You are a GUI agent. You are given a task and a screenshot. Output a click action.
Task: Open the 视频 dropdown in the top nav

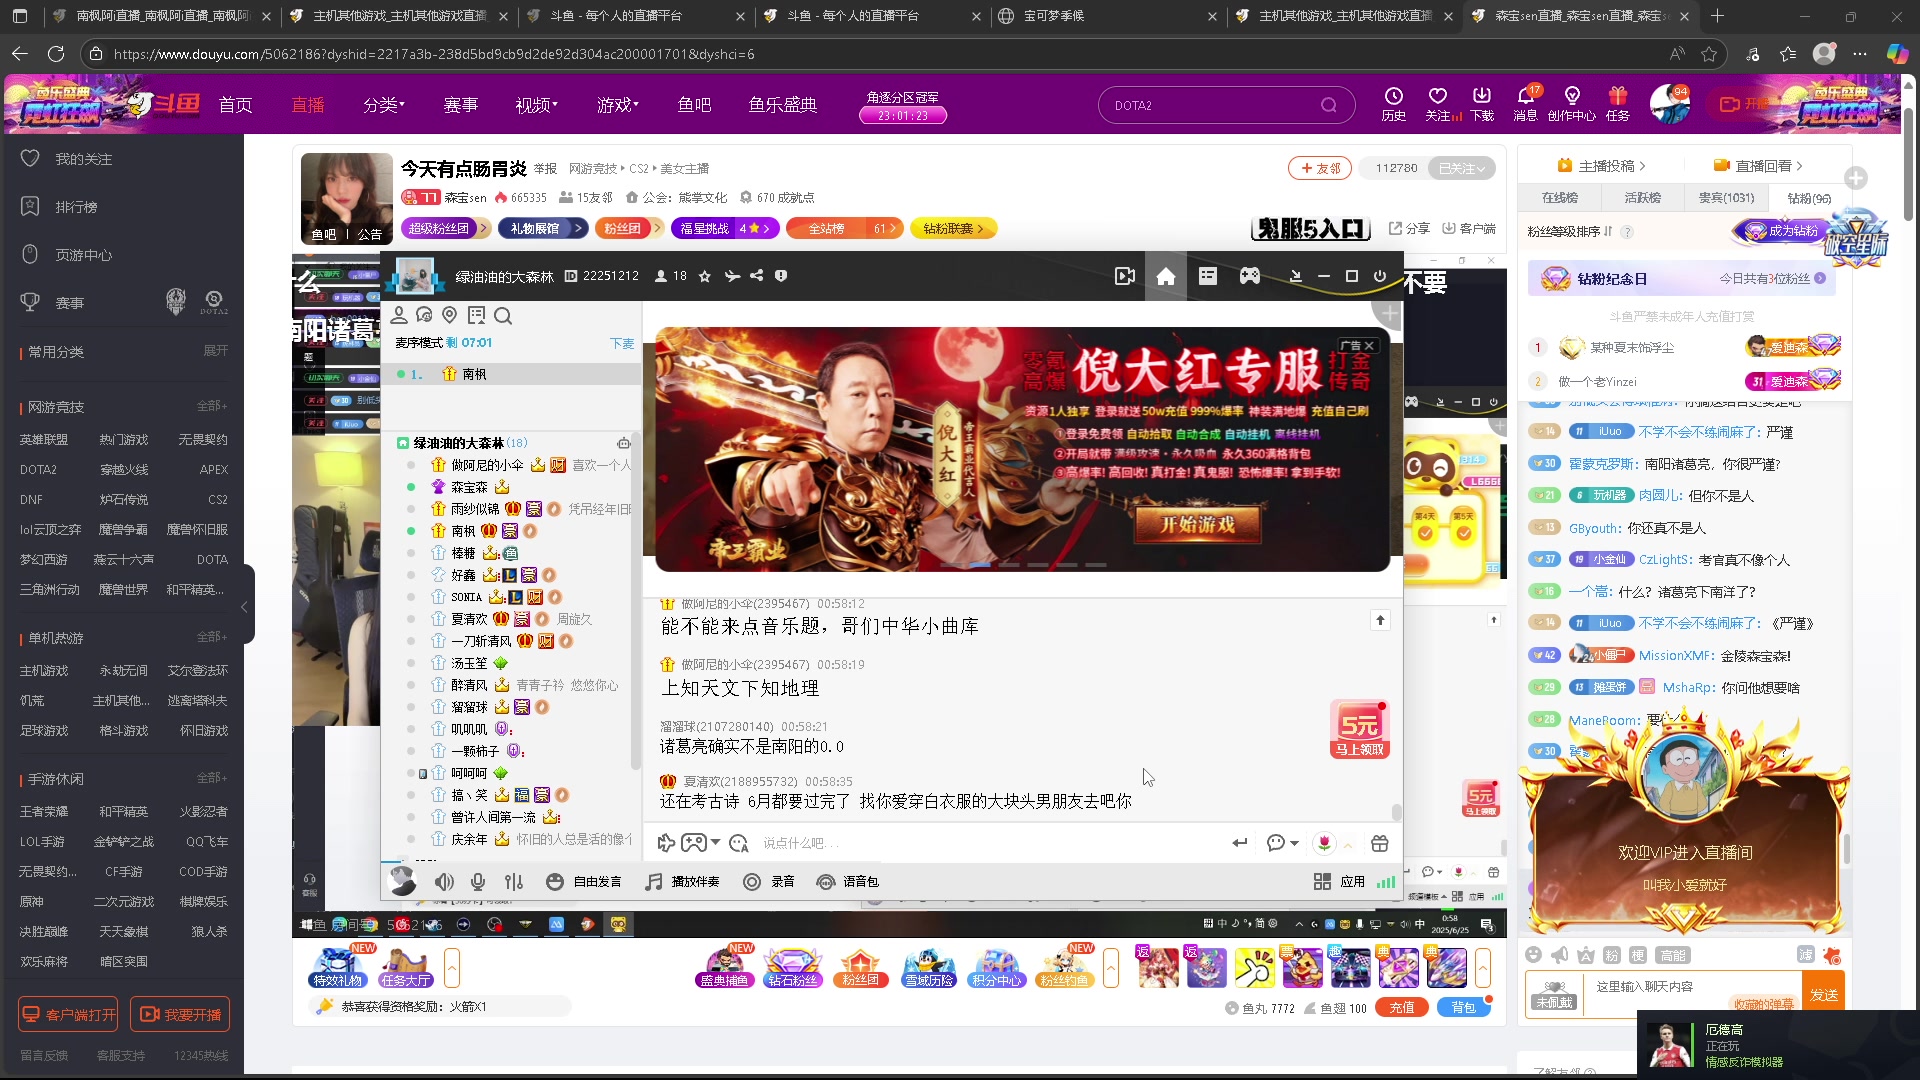(x=536, y=105)
